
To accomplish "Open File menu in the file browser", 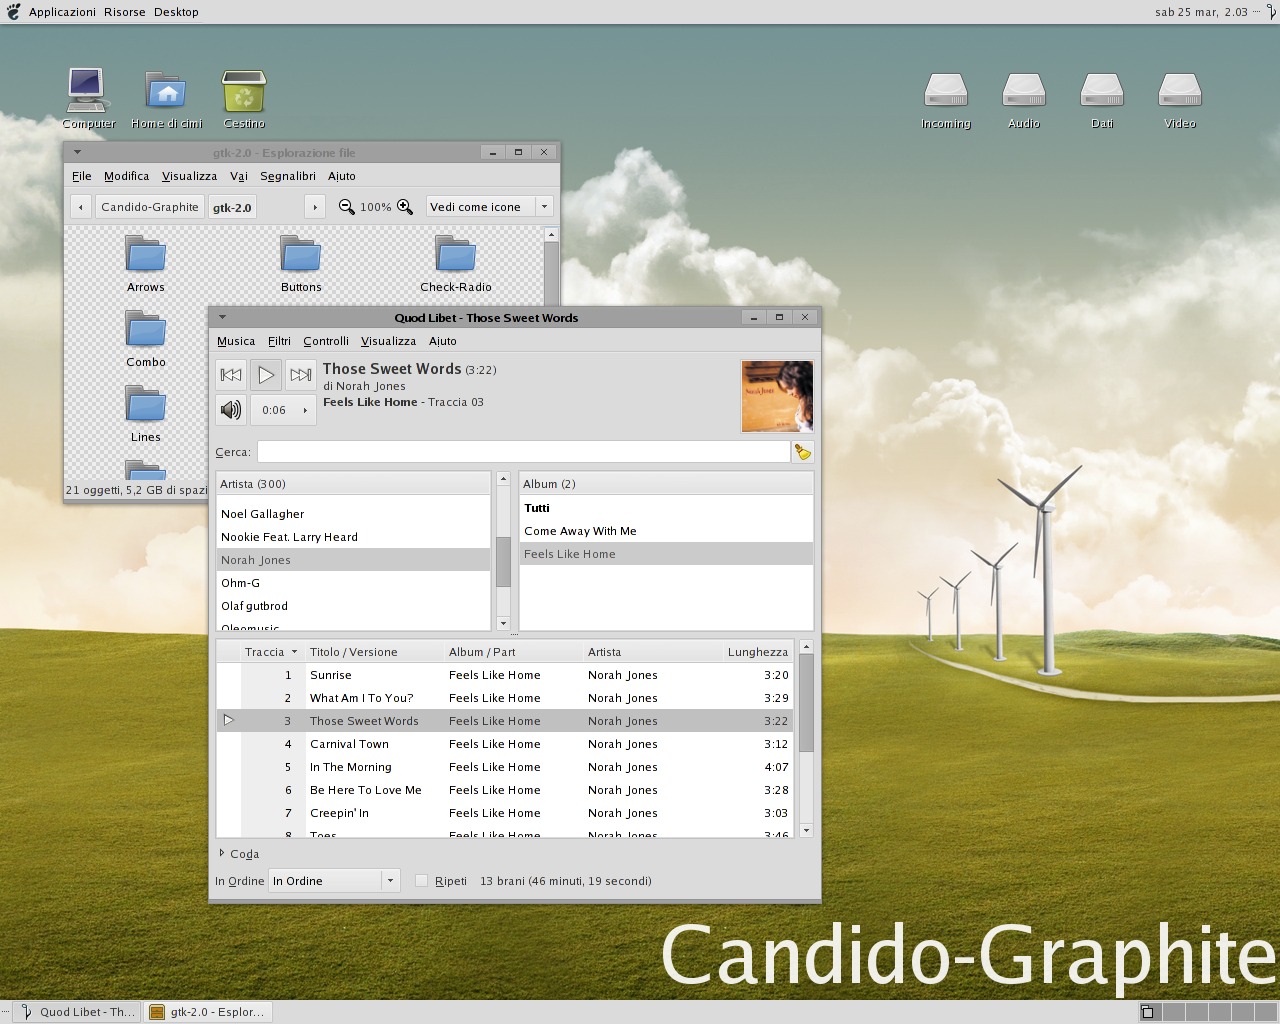I will coord(82,176).
